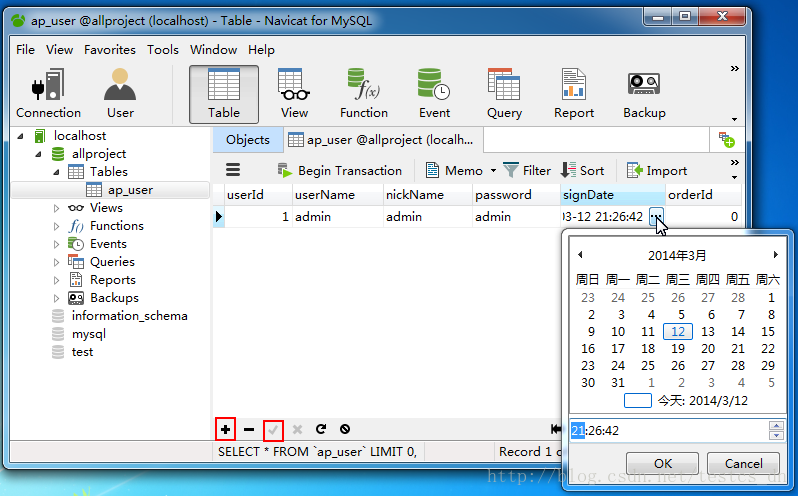This screenshot has width=798, height=496.
Task: Show more table toolbar items chevron
Action: pos(734,163)
